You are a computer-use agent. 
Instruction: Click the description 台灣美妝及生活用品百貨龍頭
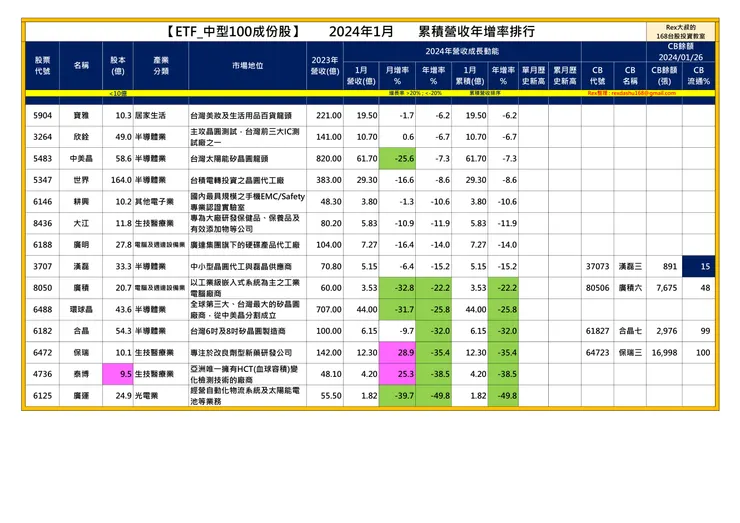click(241, 115)
